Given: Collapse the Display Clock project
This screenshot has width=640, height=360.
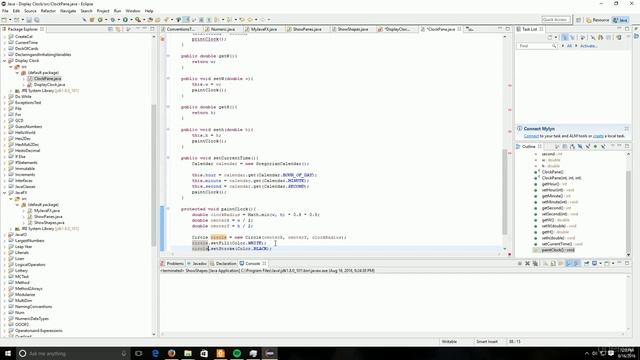Looking at the screenshot, I should coord(4,60).
